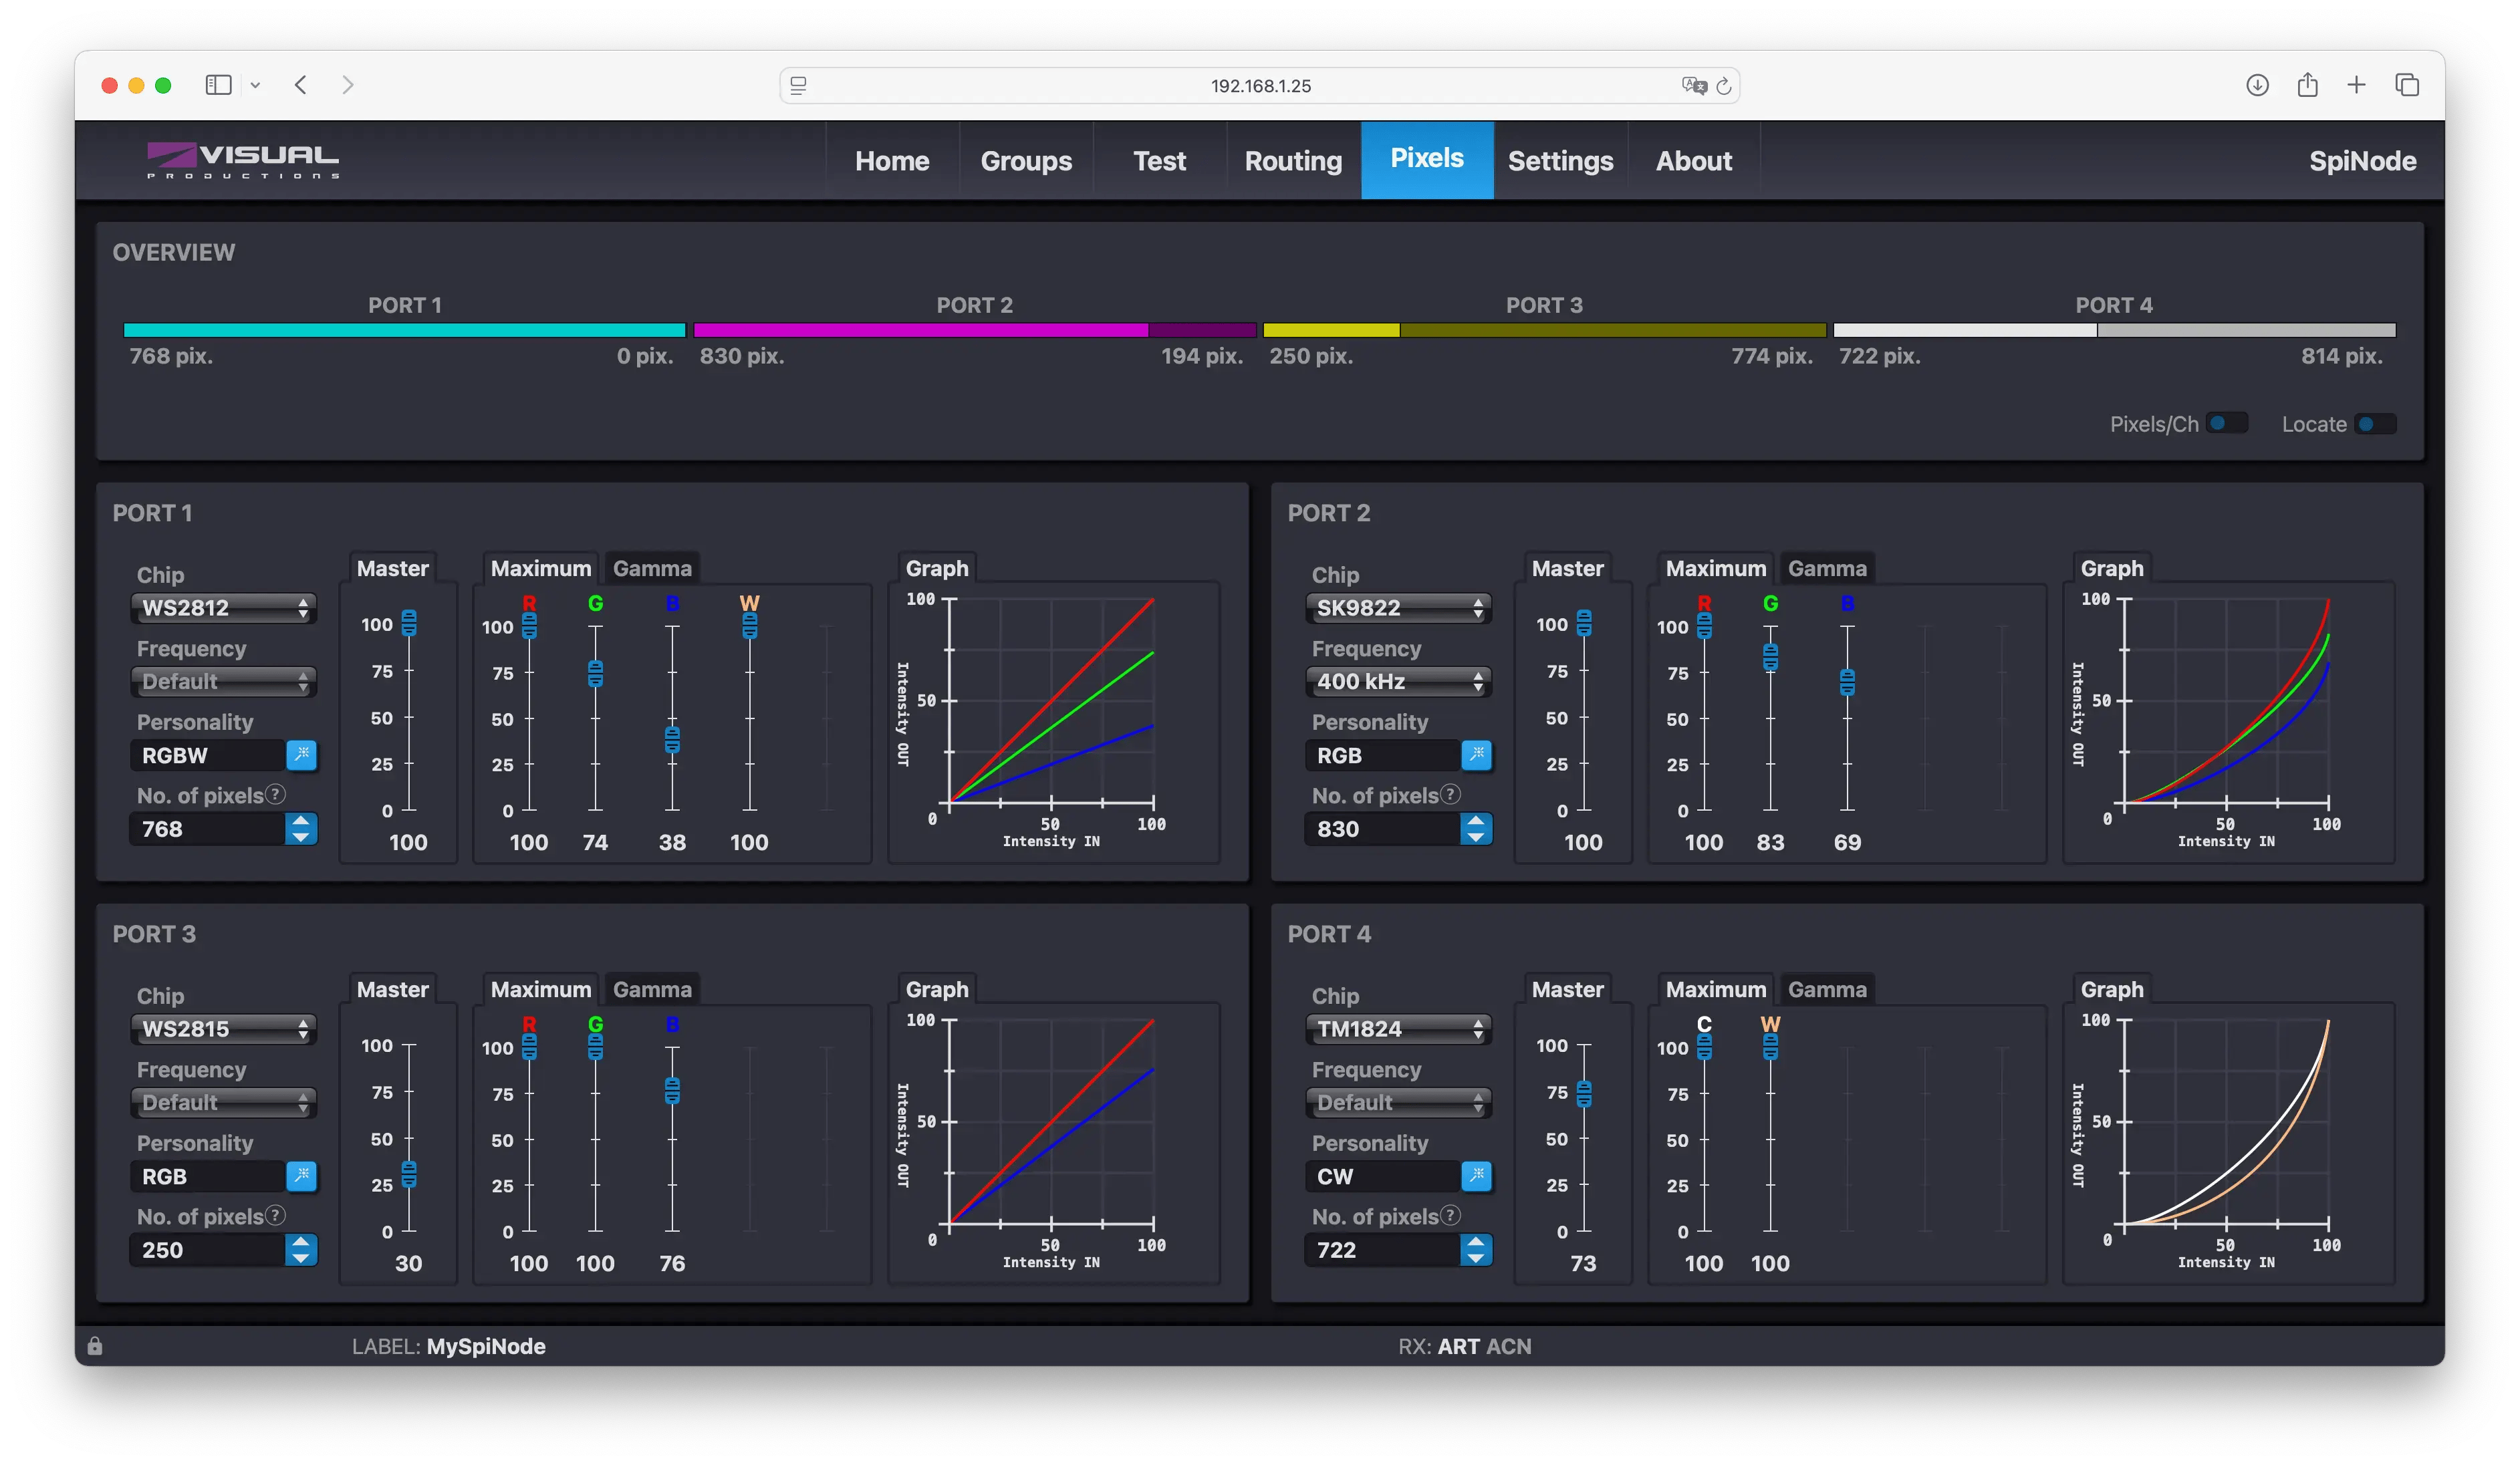
Task: Click the browser share icon
Action: [2307, 85]
